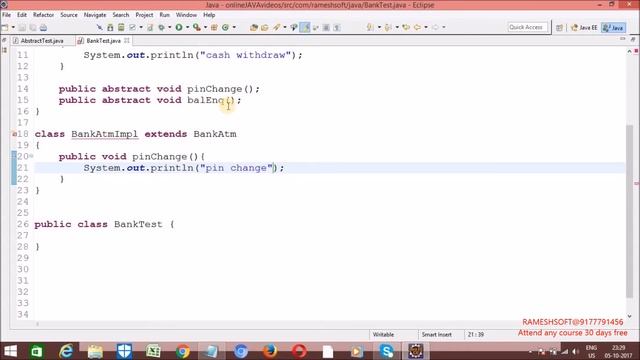The height and width of the screenshot is (360, 640).
Task: Click the Previous Annotation icon
Action: coord(388,27)
